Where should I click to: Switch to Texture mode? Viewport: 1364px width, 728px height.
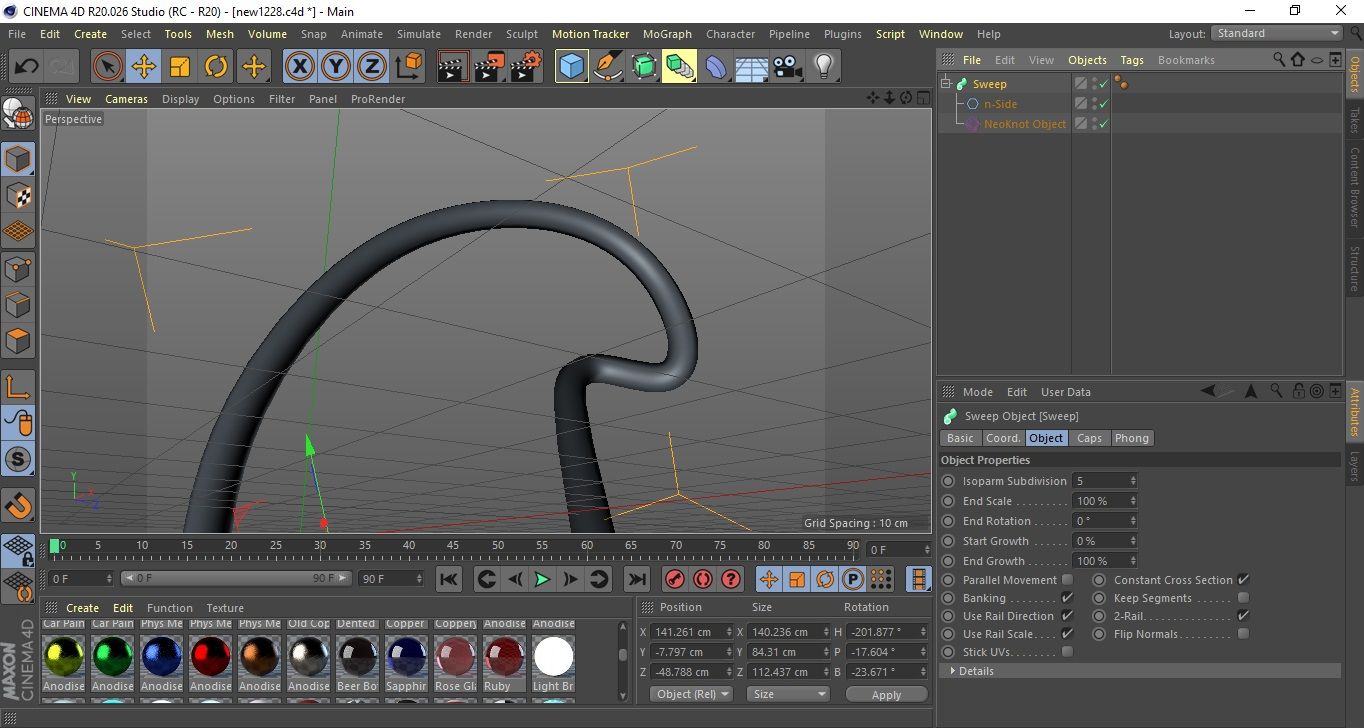(18, 196)
